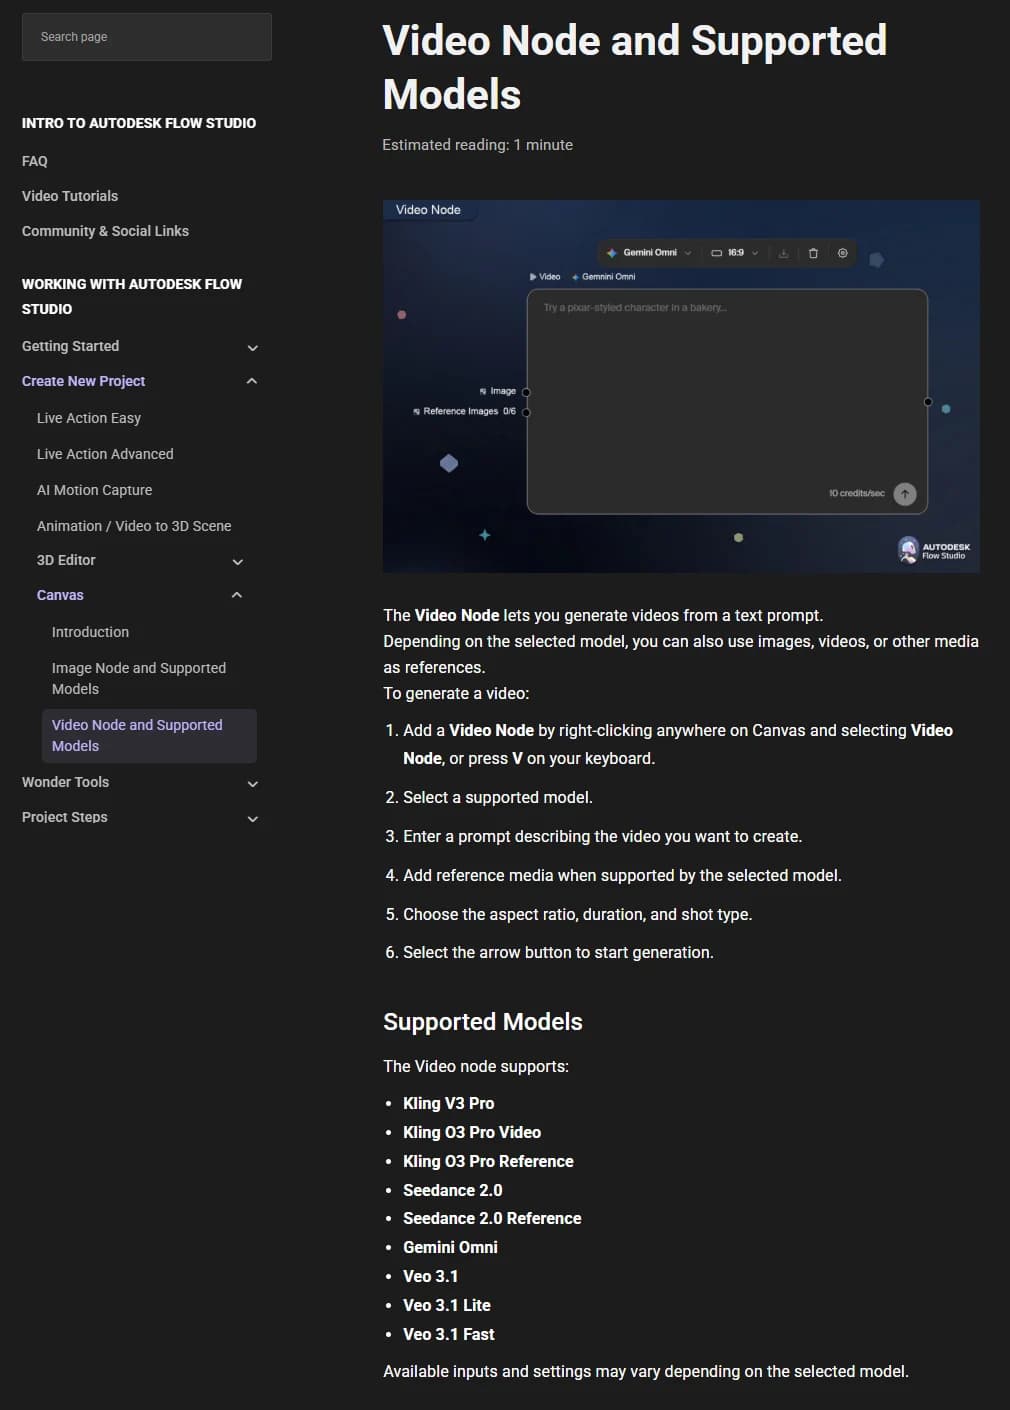Click the settings gear icon in node toolbar
The image size is (1010, 1410).
pos(842,253)
